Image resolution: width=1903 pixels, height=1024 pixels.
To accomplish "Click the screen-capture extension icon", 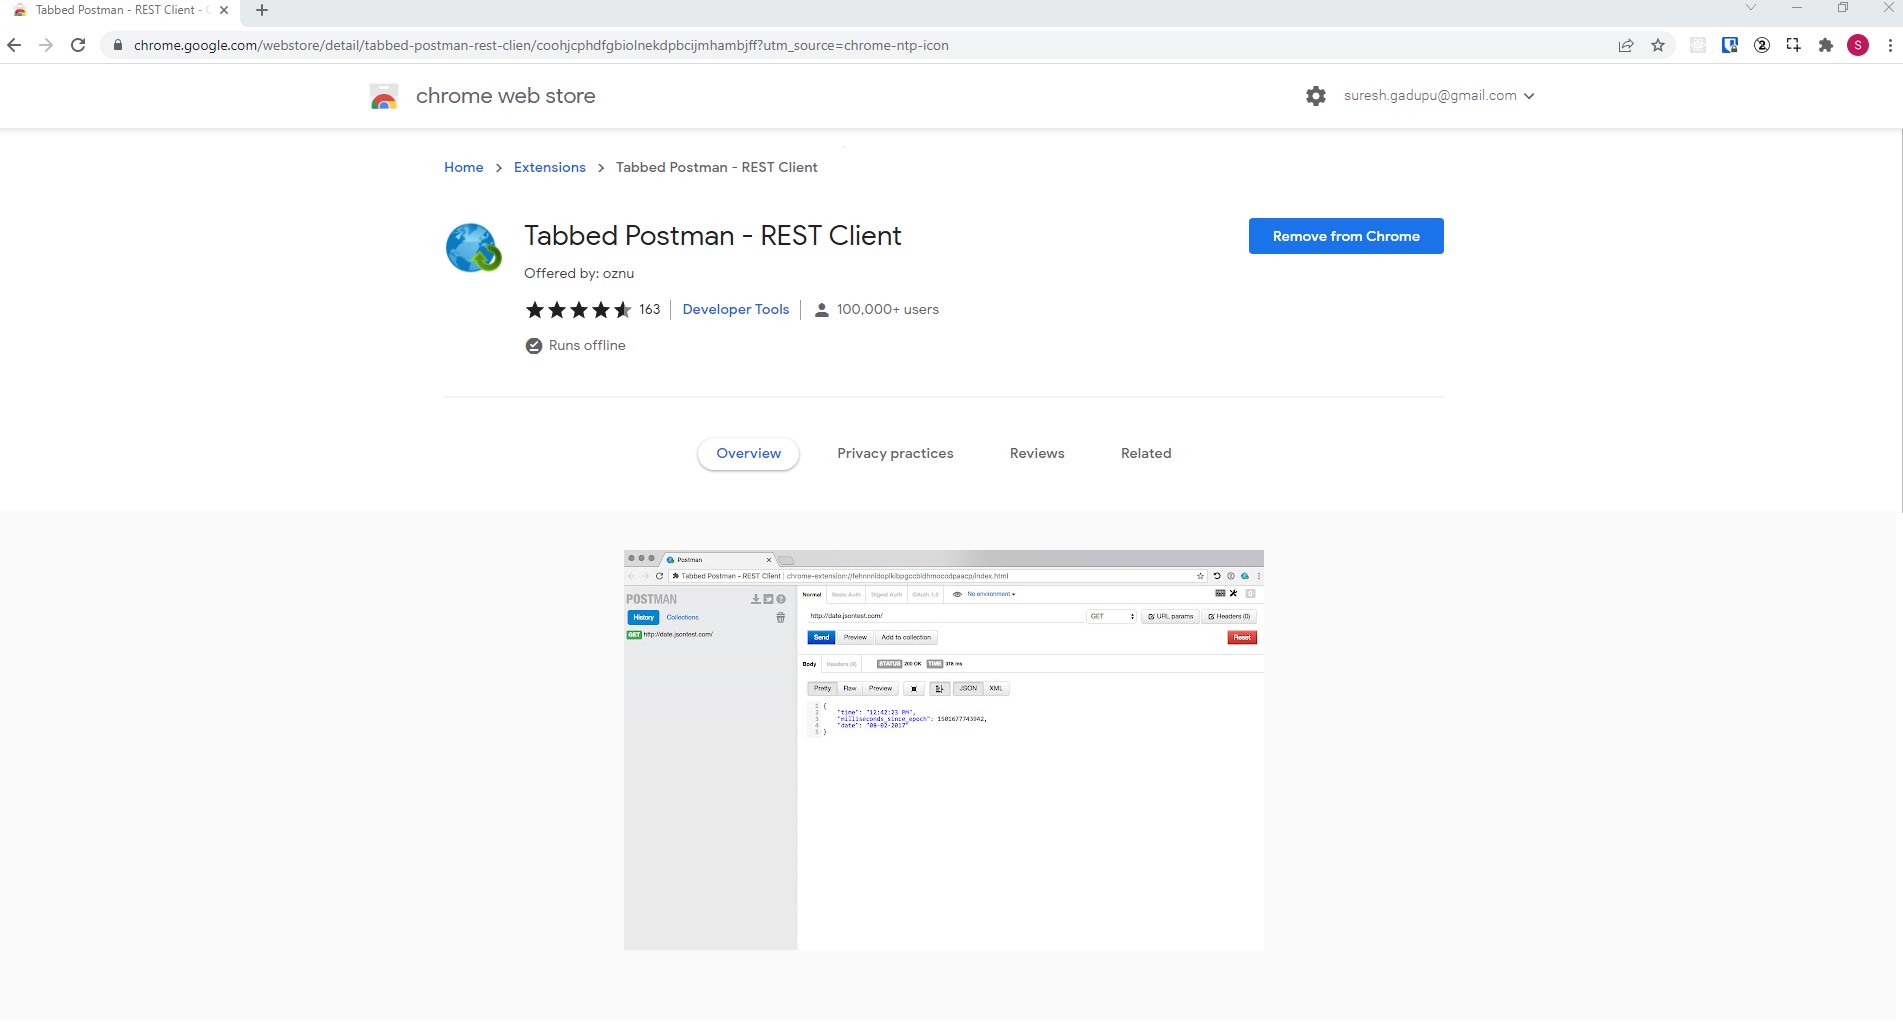I will click(1793, 45).
